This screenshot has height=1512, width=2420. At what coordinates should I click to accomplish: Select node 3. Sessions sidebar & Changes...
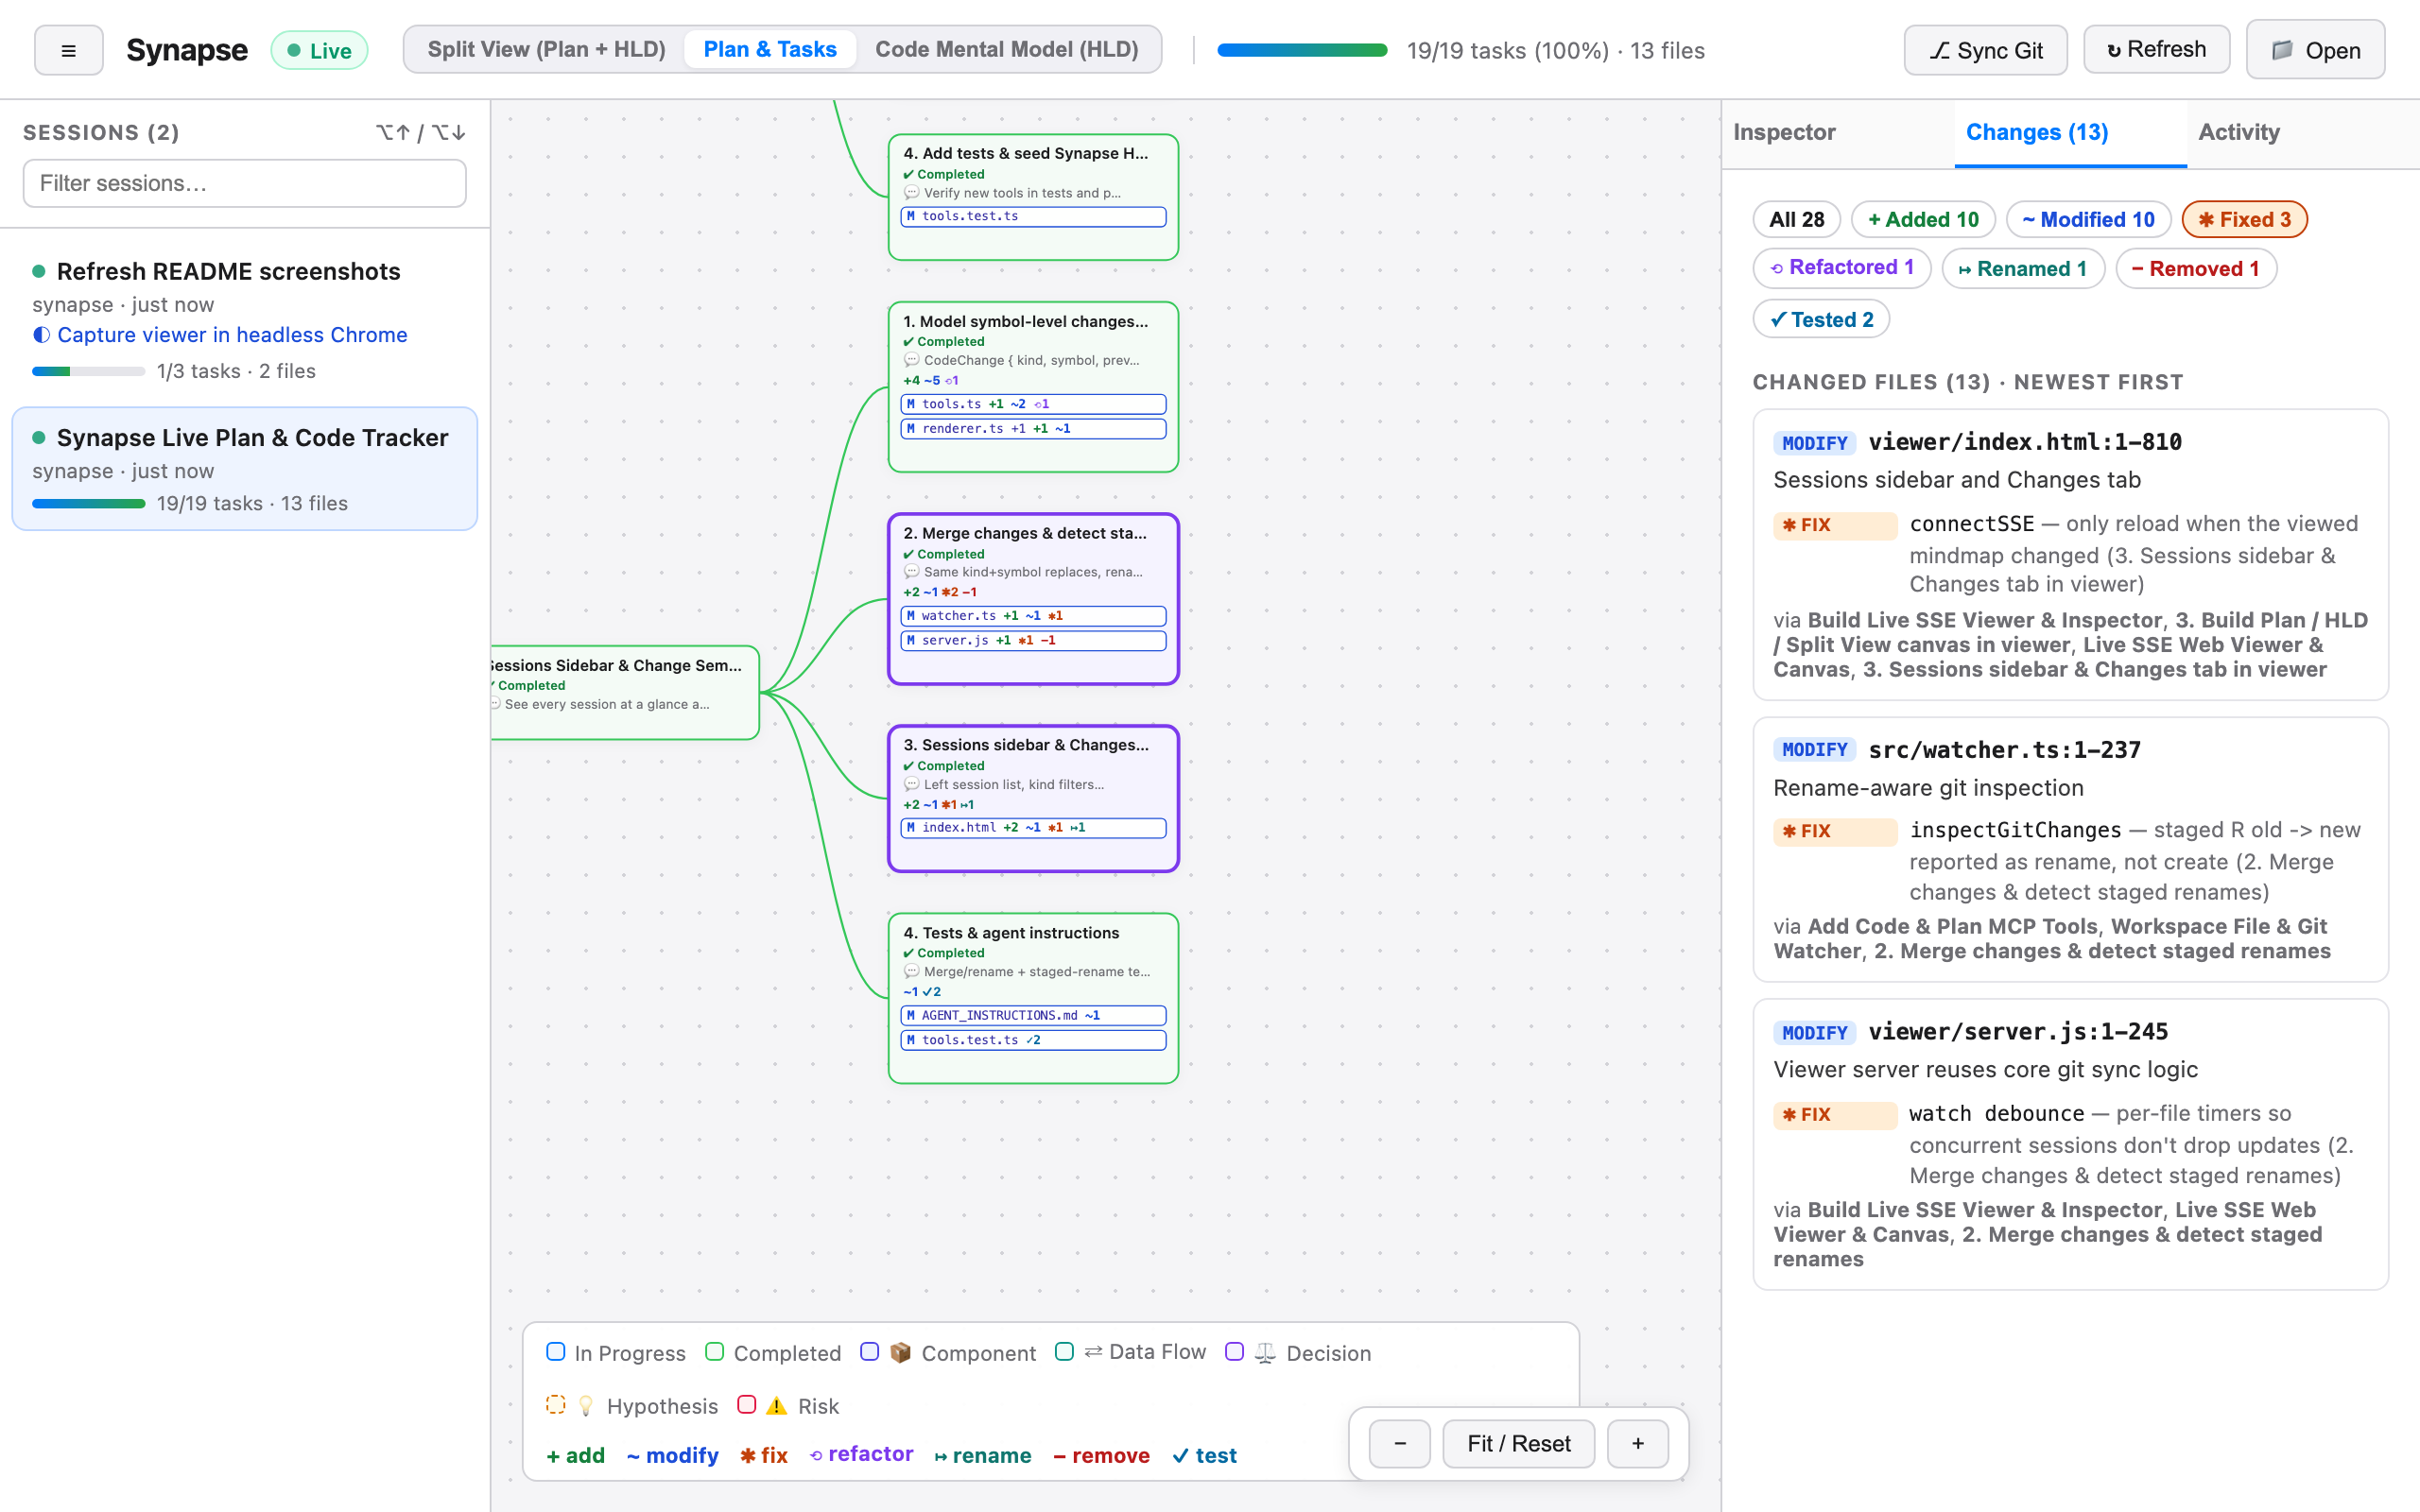click(1033, 798)
